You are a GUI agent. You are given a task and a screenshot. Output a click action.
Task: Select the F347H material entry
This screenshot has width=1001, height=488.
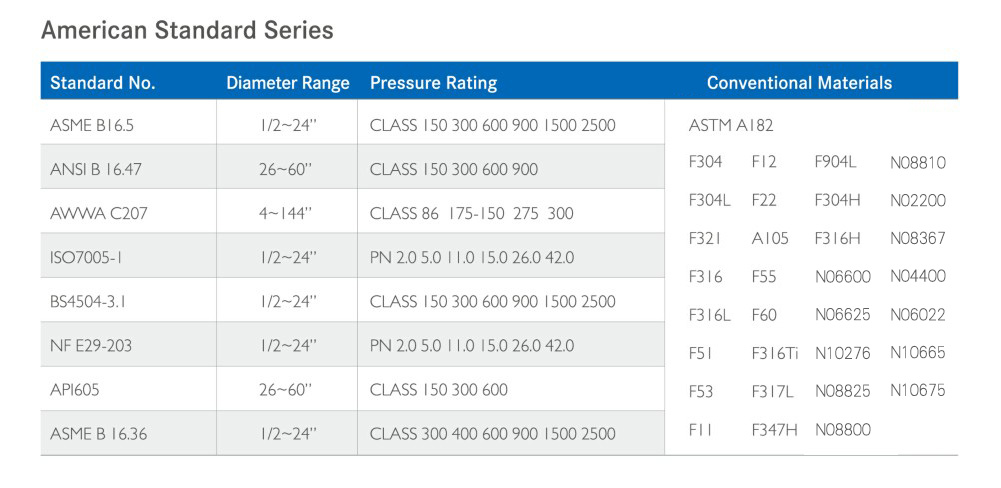774,430
